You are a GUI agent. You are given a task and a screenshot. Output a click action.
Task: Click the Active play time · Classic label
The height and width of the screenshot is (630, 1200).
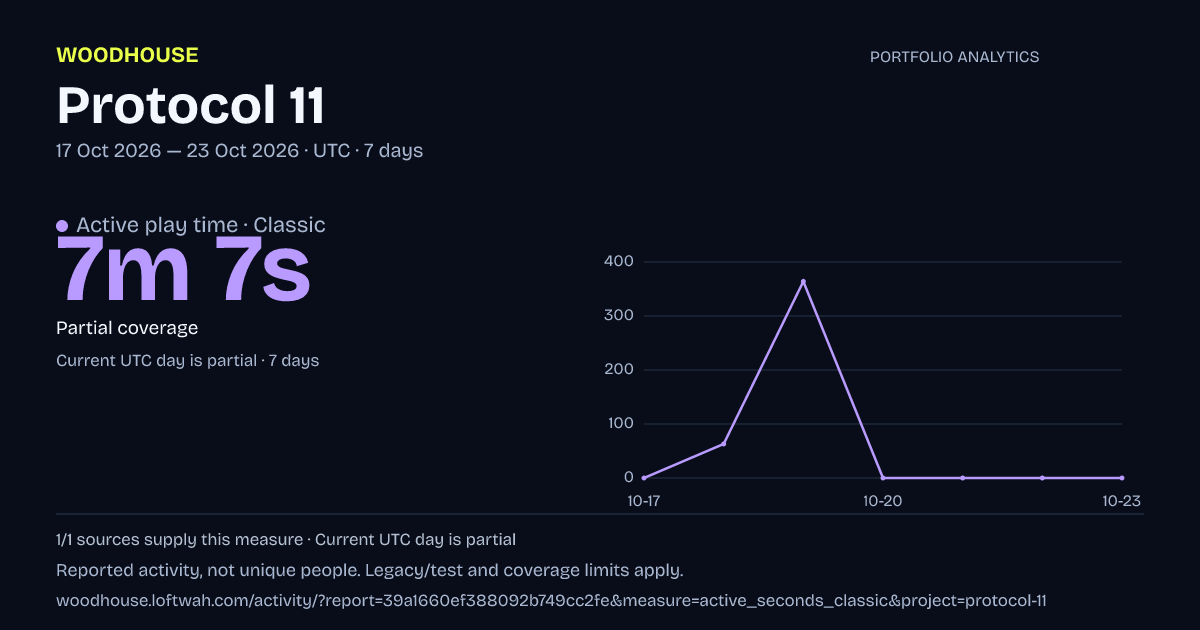click(200, 225)
